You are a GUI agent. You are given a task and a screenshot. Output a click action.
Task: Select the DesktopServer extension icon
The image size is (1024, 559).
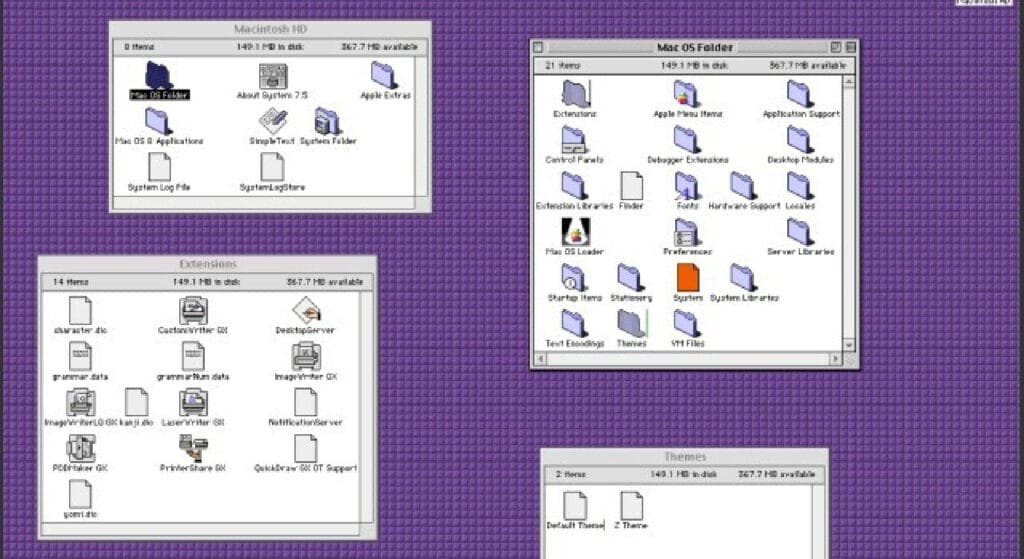306,311
